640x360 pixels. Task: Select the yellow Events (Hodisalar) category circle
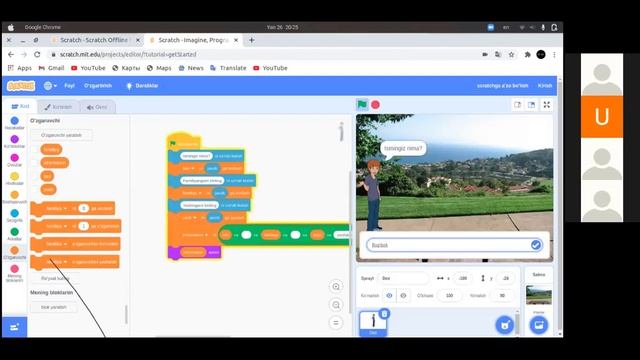(x=15, y=176)
